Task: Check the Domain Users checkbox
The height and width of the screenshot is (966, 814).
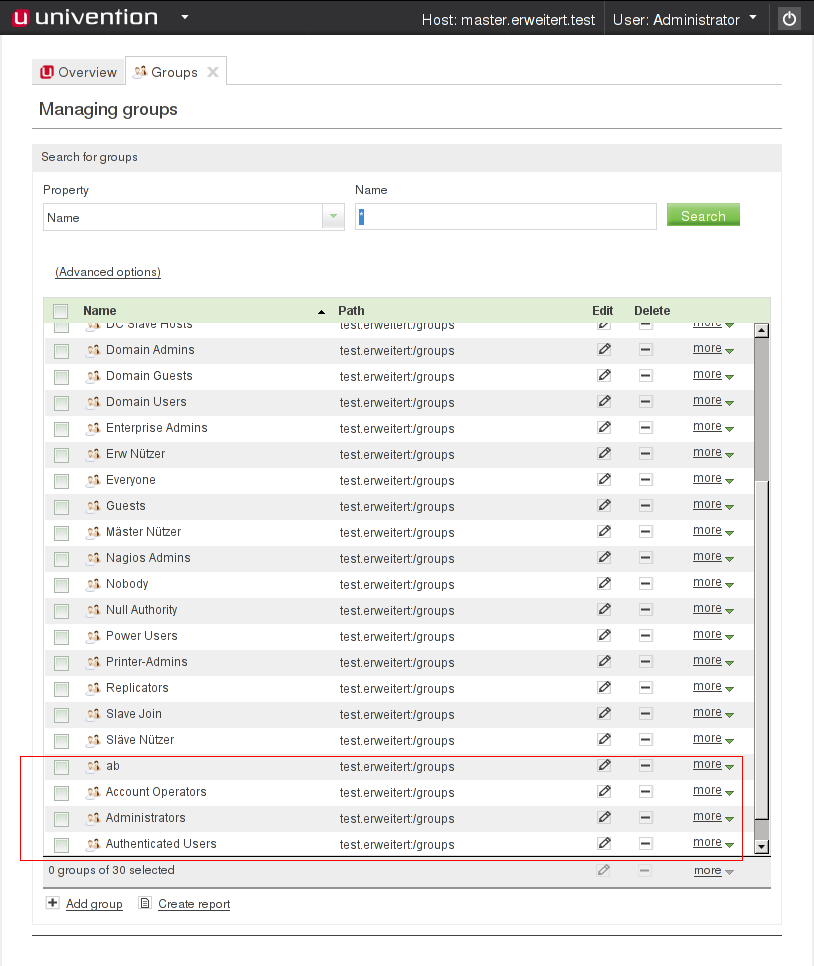Action: pos(61,402)
